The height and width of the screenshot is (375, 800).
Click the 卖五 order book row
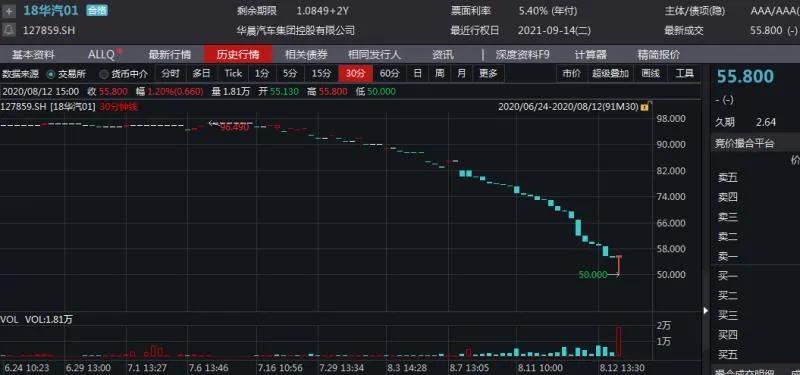point(756,178)
